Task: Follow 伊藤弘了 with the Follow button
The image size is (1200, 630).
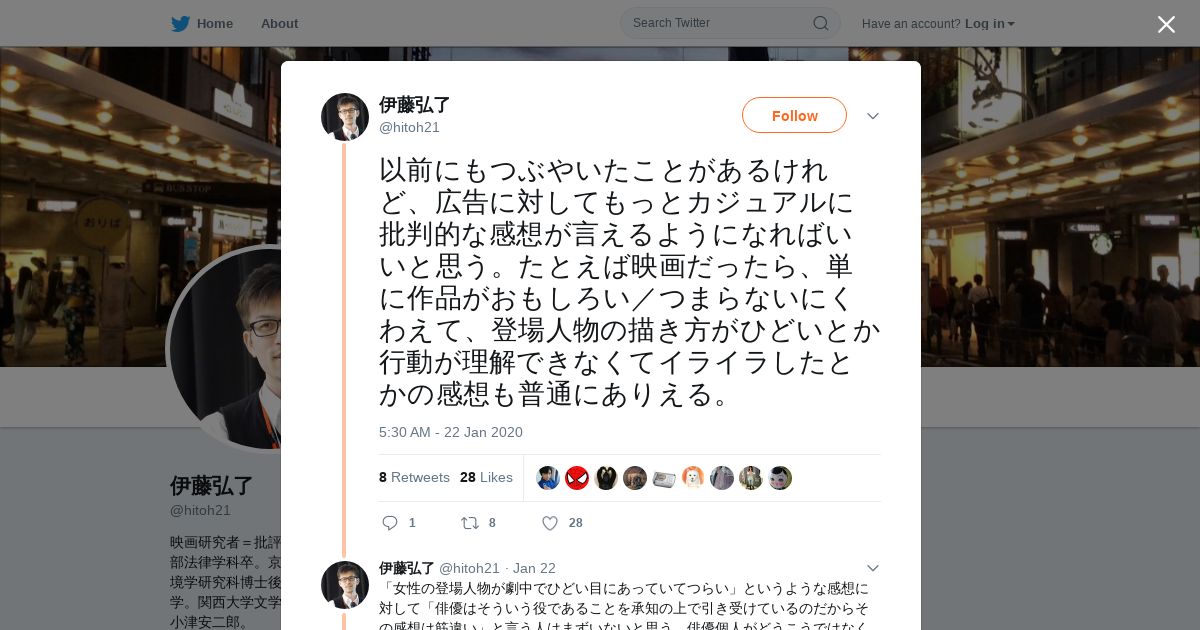Action: pos(794,115)
